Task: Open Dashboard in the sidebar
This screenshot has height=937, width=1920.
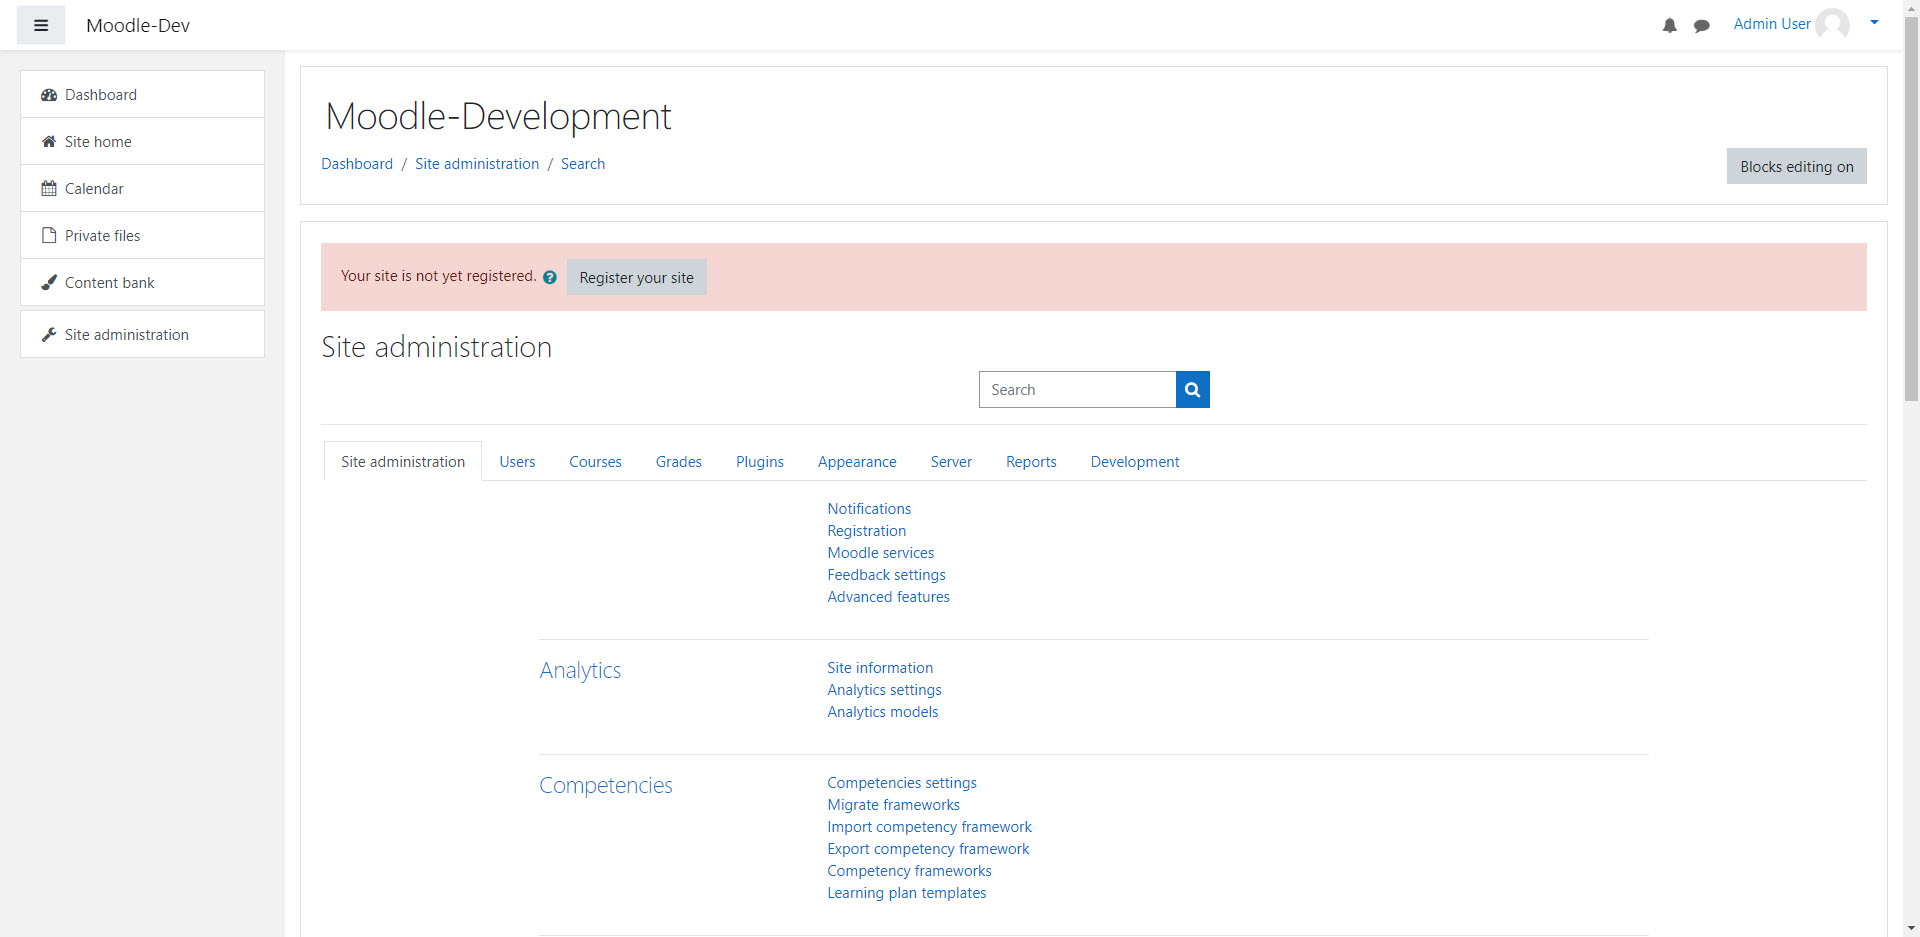Action: coord(142,95)
